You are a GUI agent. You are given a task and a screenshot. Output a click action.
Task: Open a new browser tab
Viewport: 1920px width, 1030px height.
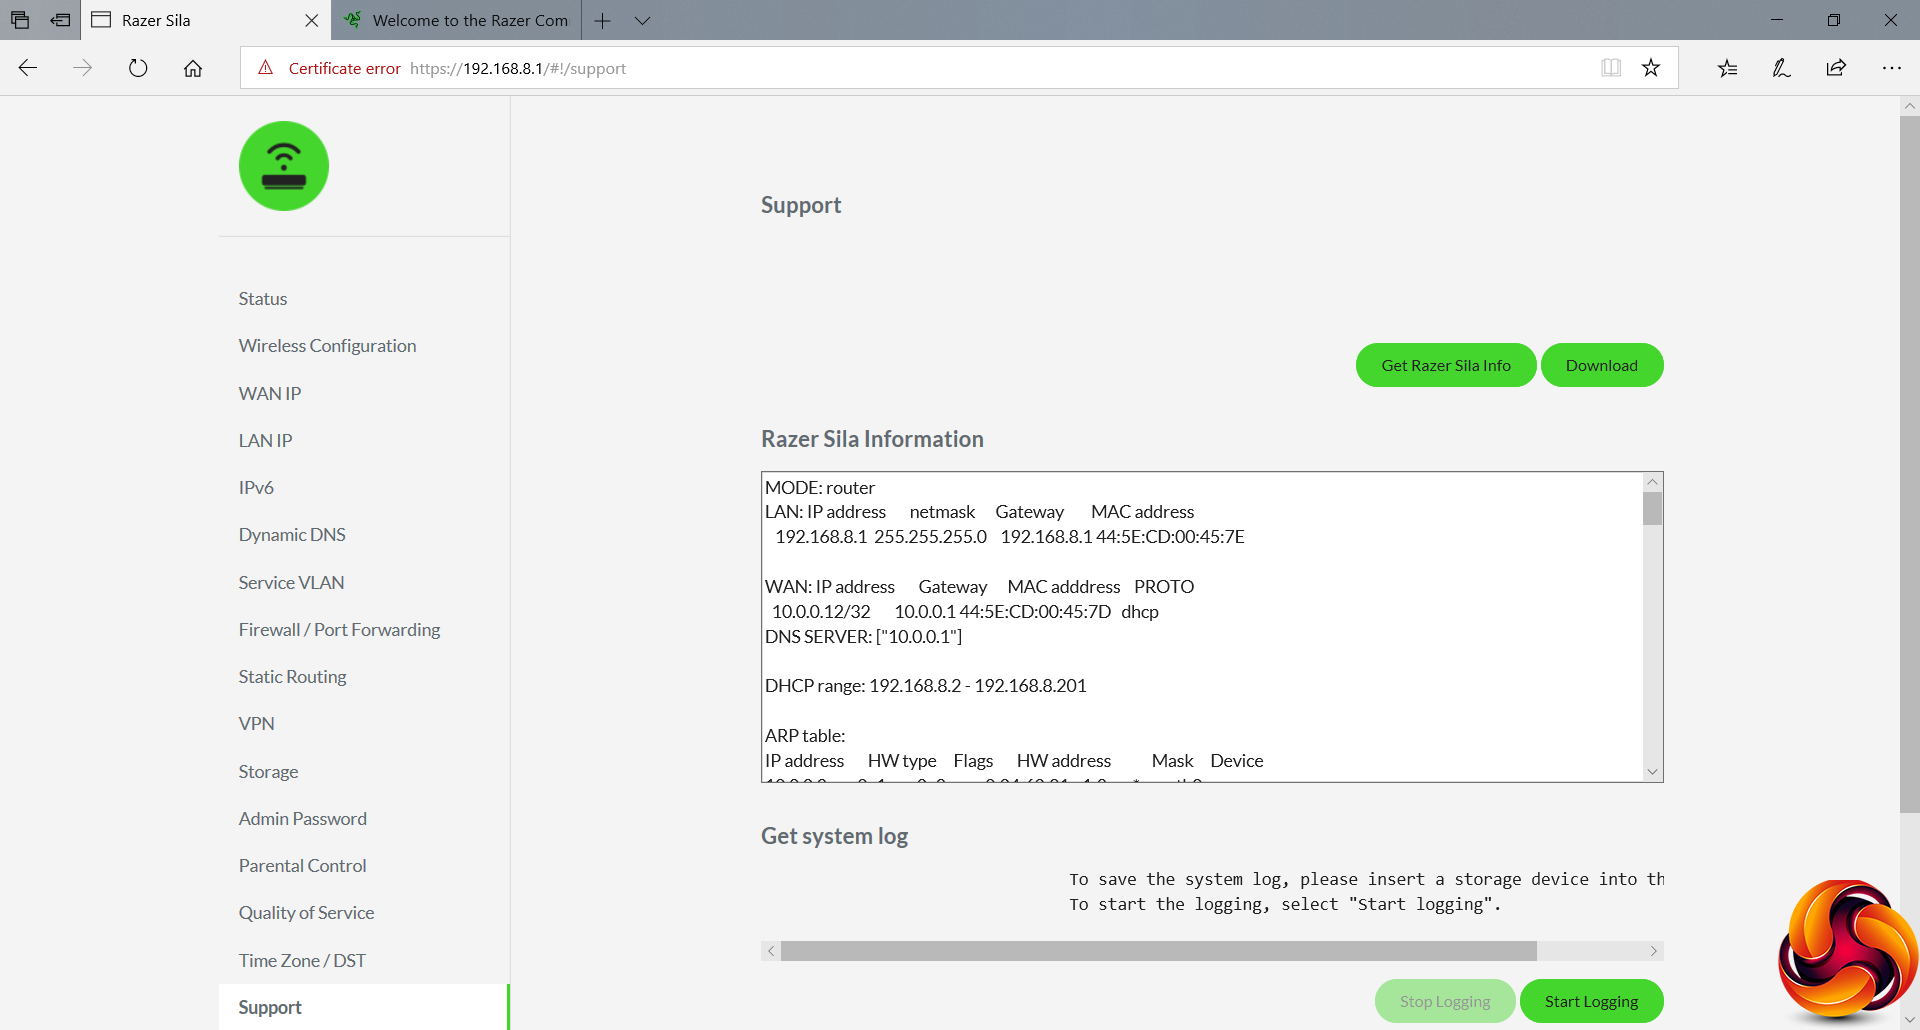pyautogui.click(x=602, y=20)
